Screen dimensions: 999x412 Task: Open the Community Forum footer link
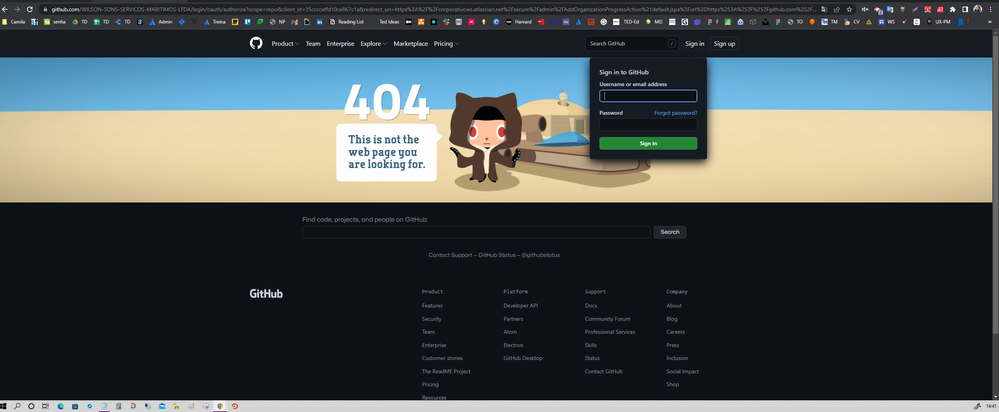tap(607, 319)
